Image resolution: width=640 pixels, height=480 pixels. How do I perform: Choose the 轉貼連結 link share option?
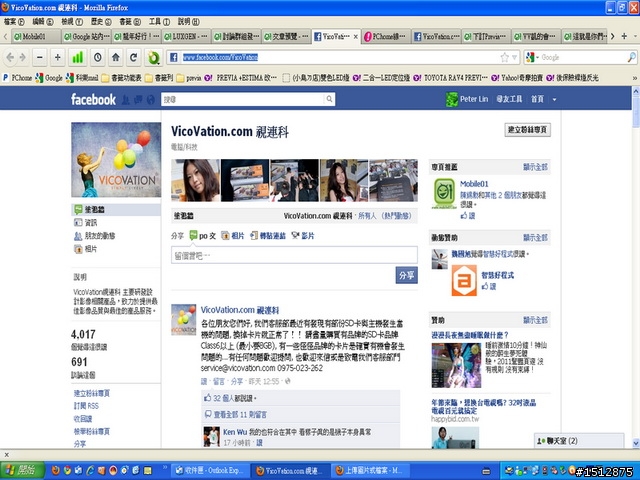[x=268, y=236]
